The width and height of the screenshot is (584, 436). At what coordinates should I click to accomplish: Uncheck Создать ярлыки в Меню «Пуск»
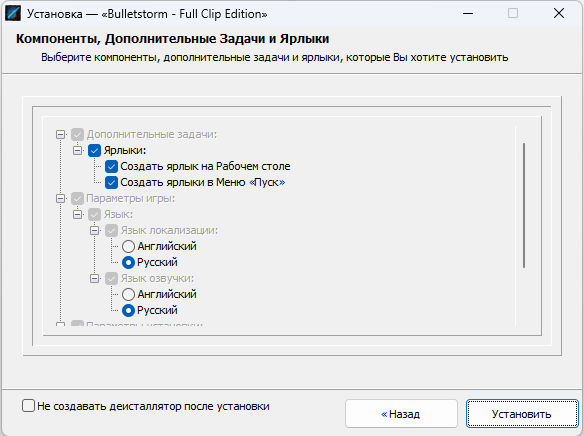coord(111,182)
